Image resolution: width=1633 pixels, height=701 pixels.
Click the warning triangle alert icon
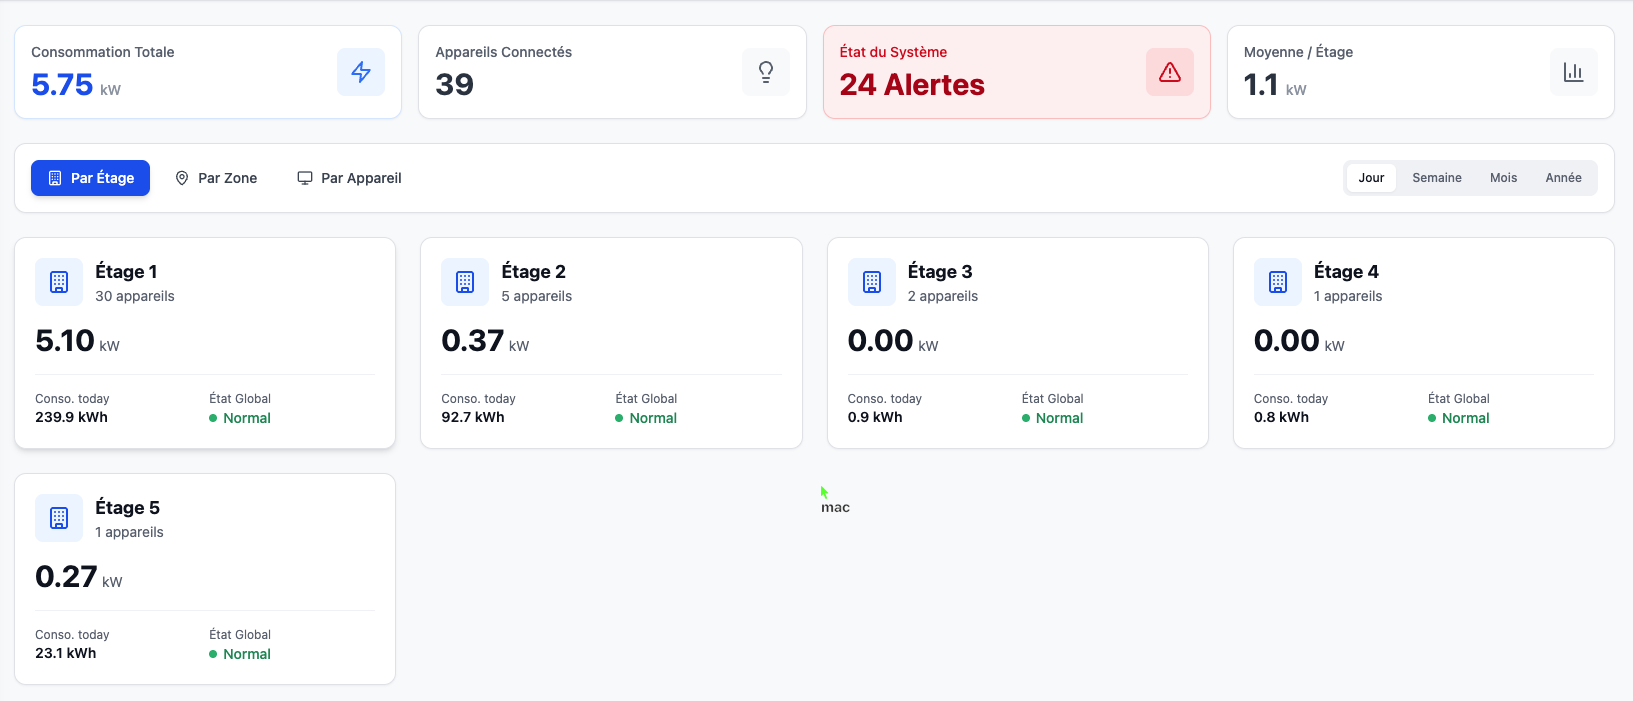pos(1169,72)
